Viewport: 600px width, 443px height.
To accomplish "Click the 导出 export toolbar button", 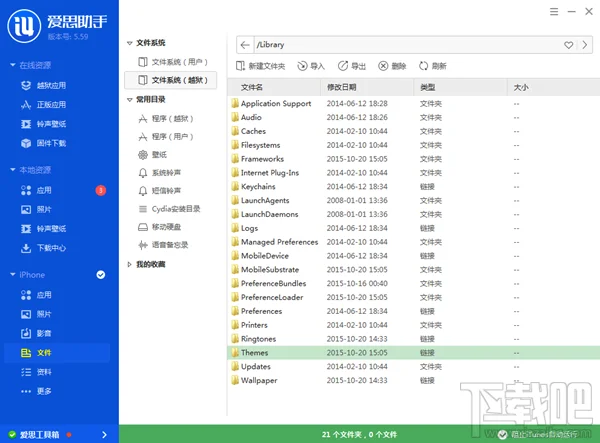I will (352, 66).
